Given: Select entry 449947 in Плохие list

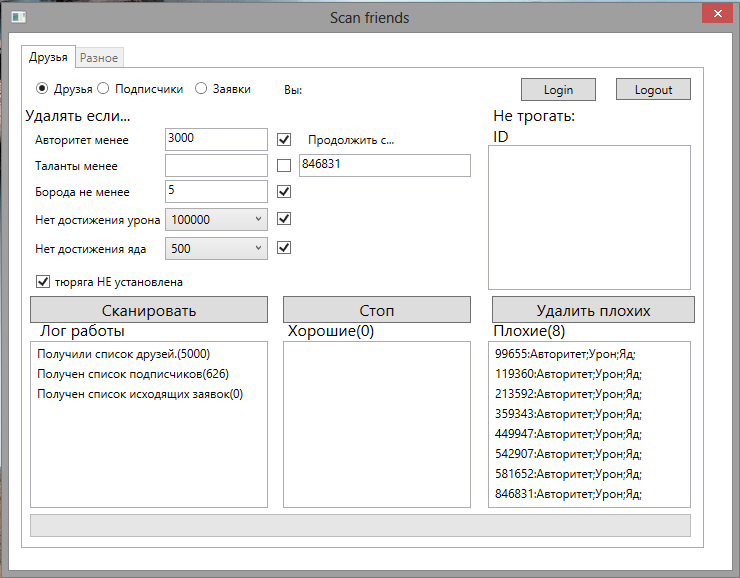Looking at the screenshot, I should pyautogui.click(x=568, y=434).
